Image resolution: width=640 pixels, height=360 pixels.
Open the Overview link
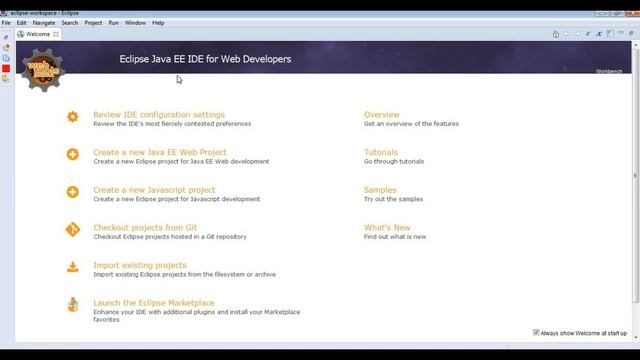pyautogui.click(x=382, y=115)
